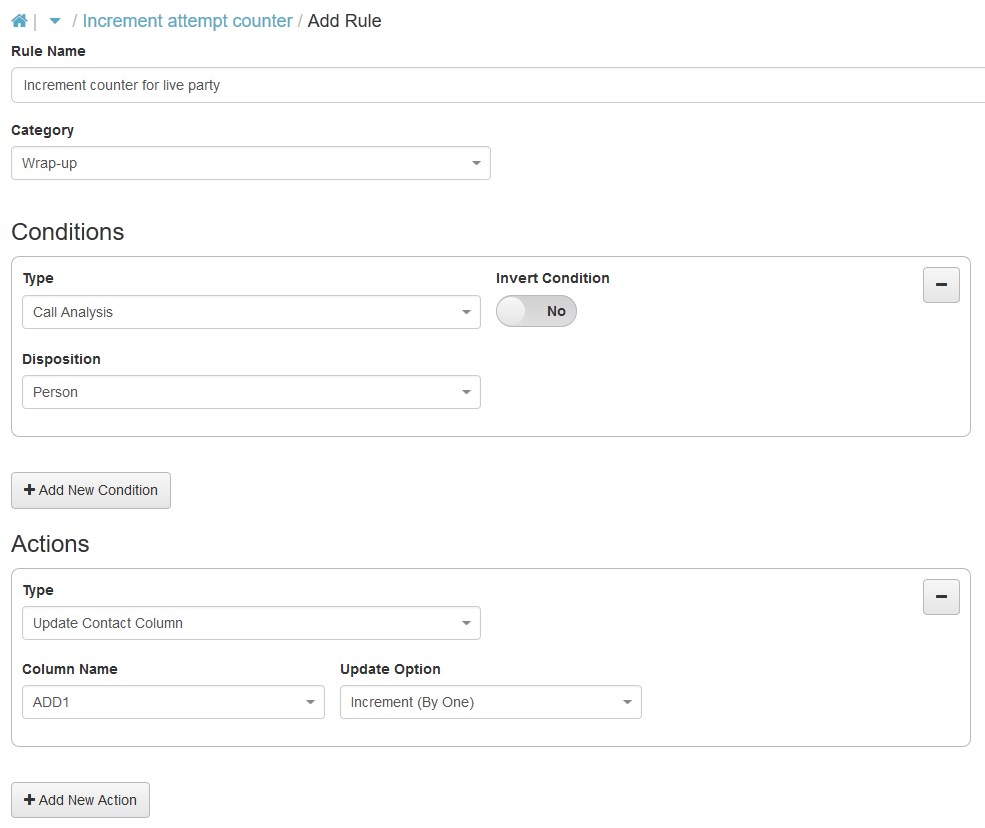Expand the Column Name dropdown showing ADD1

pyautogui.click(x=172, y=702)
